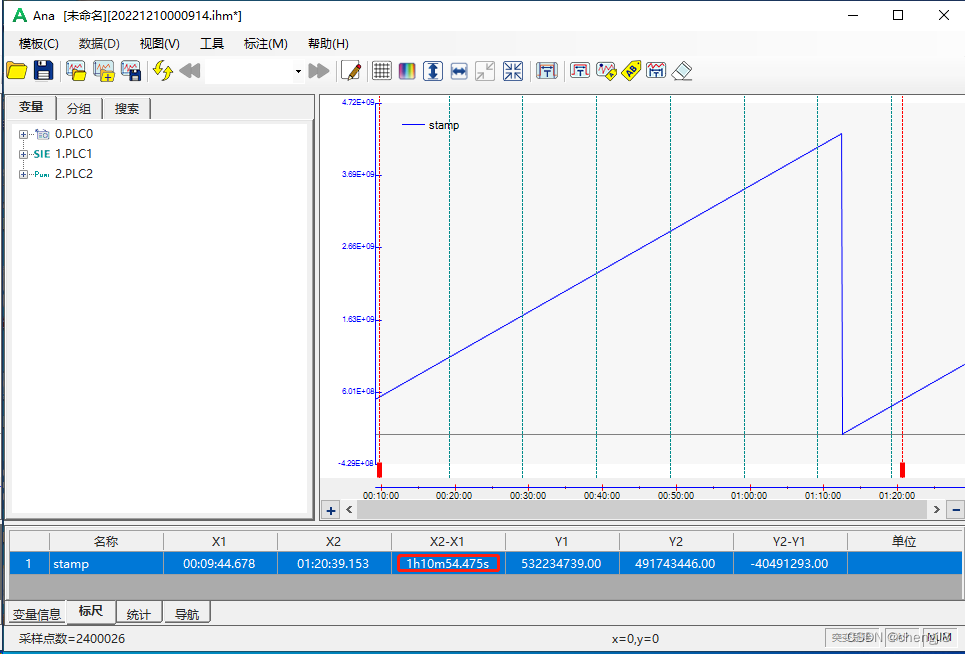Screen dimensions: 965x654
Task: Click the red bracket marker icon
Action: 580,71
